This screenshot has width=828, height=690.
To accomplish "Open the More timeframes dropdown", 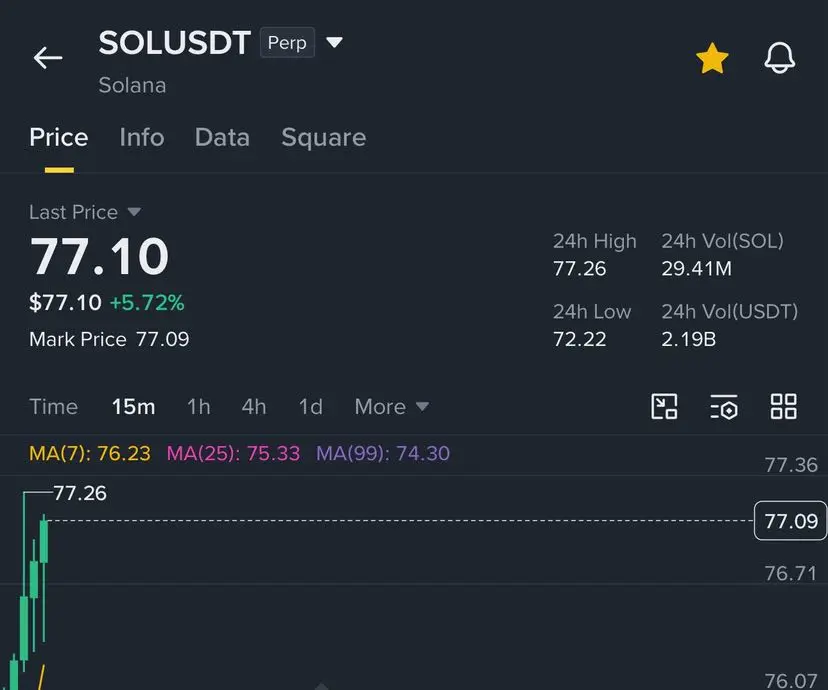I will point(391,407).
